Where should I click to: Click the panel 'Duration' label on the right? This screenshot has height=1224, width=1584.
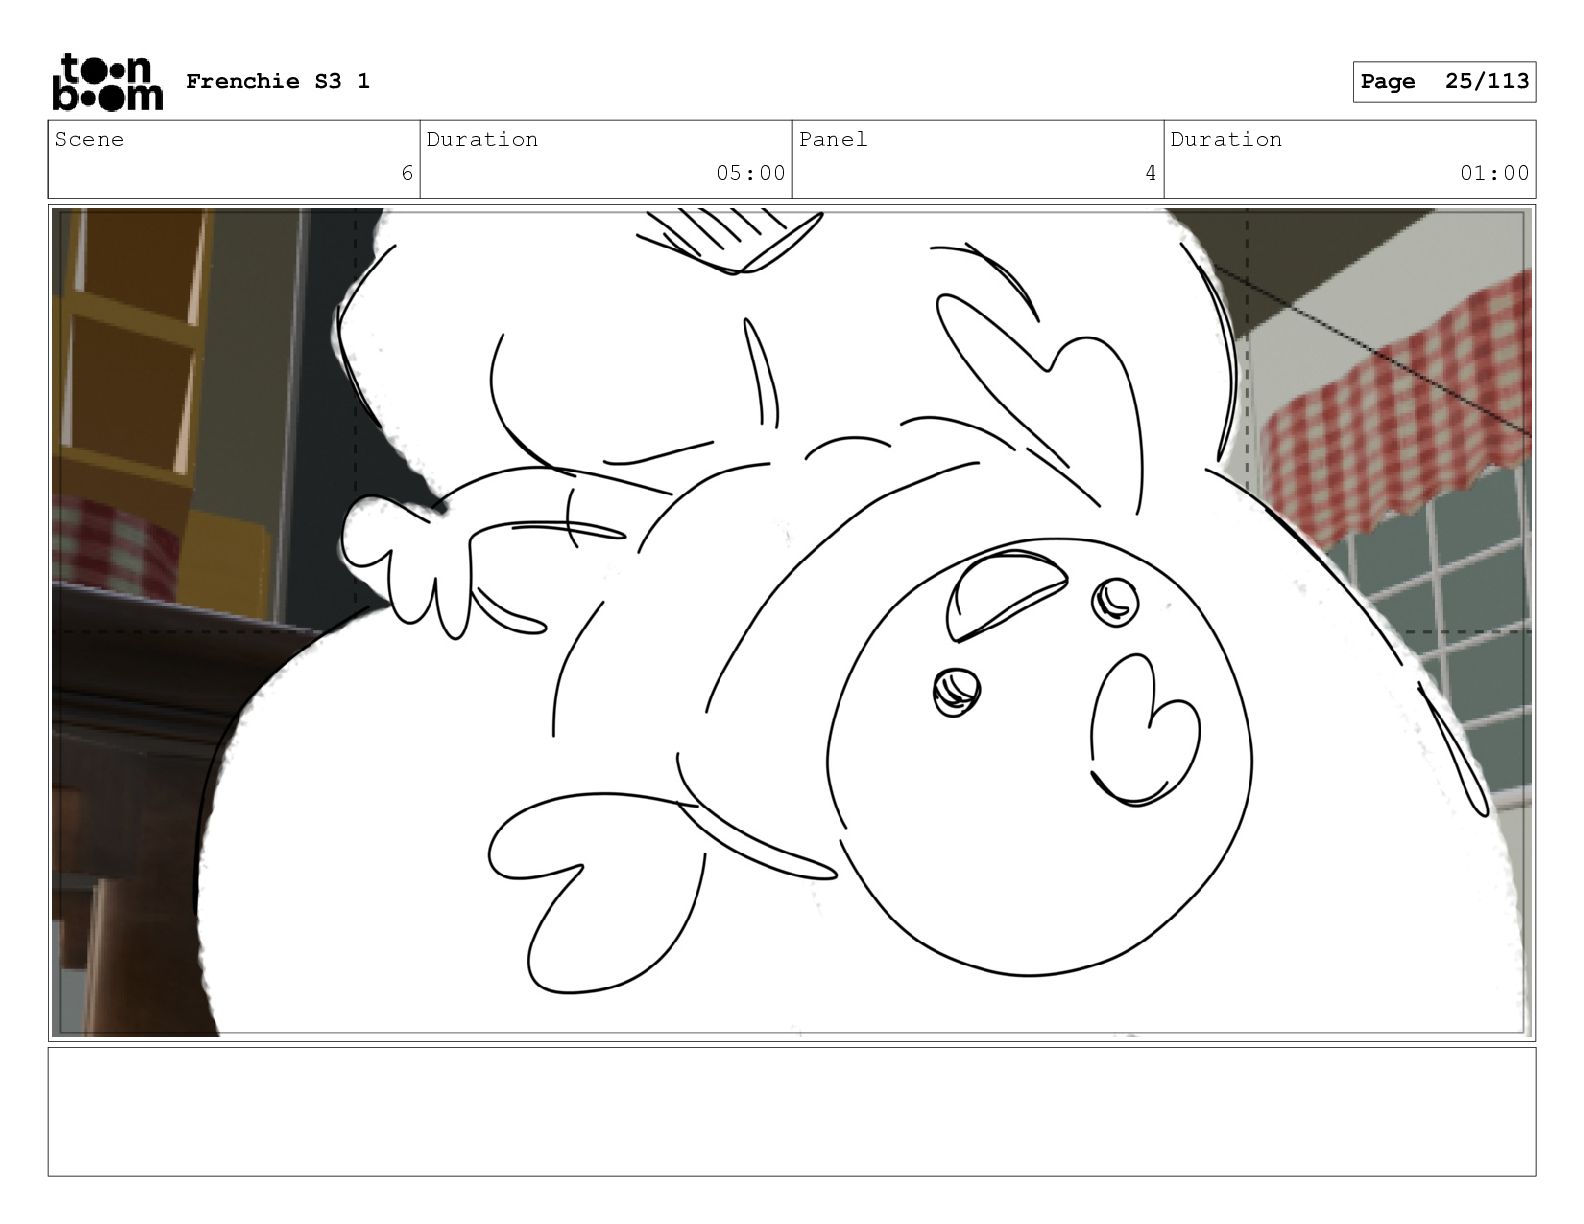1226,140
